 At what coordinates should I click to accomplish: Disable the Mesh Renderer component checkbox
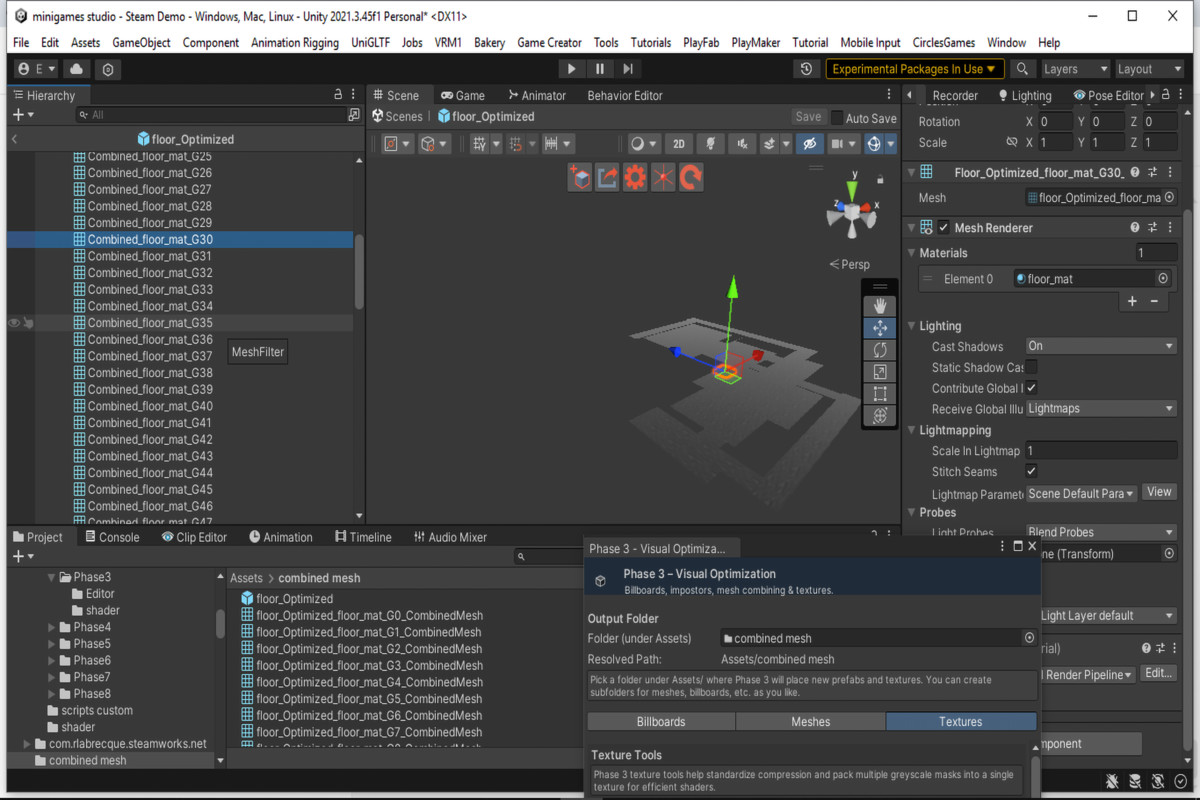(943, 228)
